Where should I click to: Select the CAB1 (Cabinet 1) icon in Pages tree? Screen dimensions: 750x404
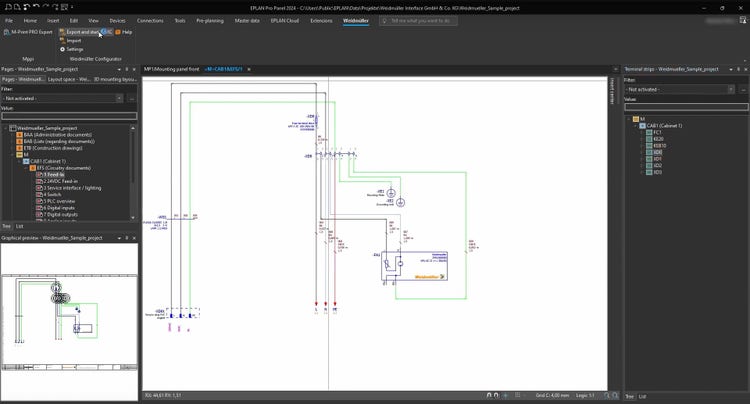tap(25, 160)
